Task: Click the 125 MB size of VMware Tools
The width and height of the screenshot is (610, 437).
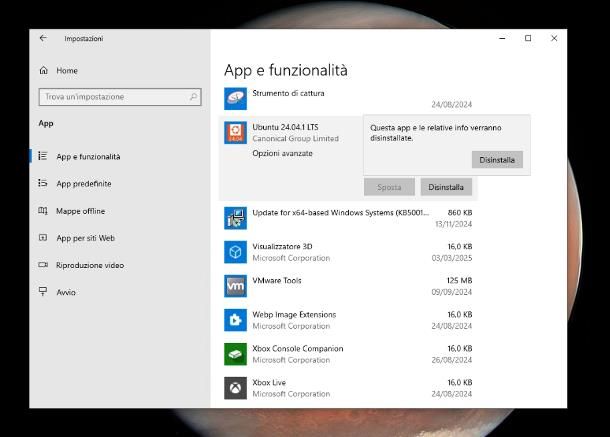Action: (459, 280)
